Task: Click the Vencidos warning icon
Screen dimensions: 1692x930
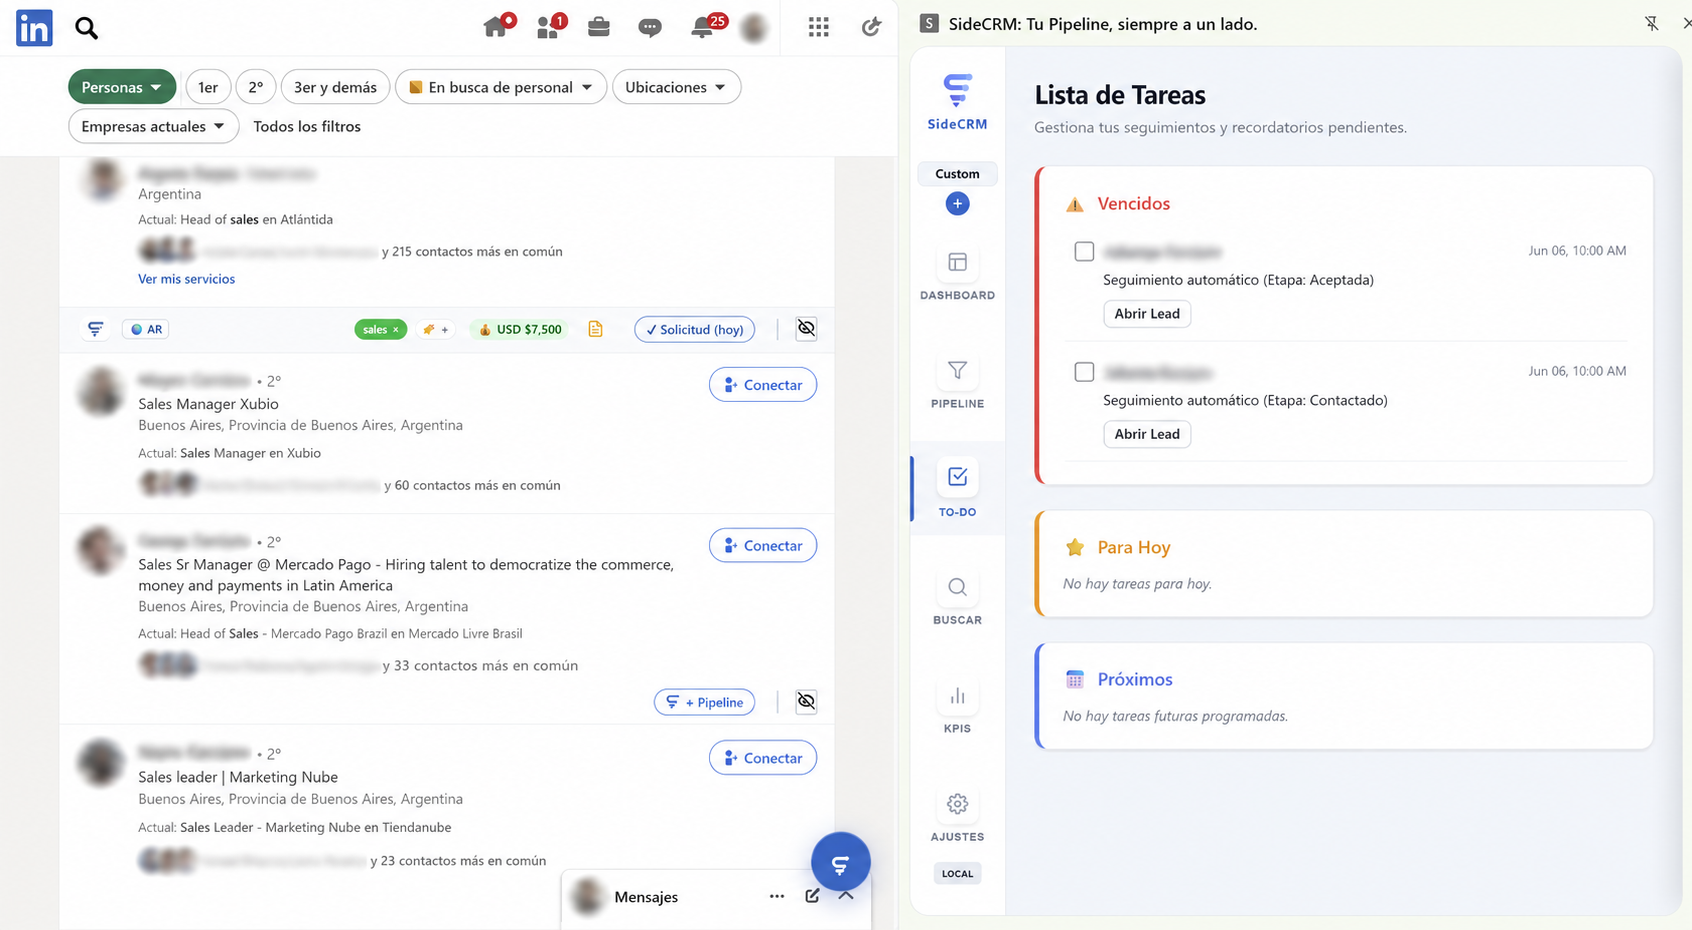Action: [1075, 204]
